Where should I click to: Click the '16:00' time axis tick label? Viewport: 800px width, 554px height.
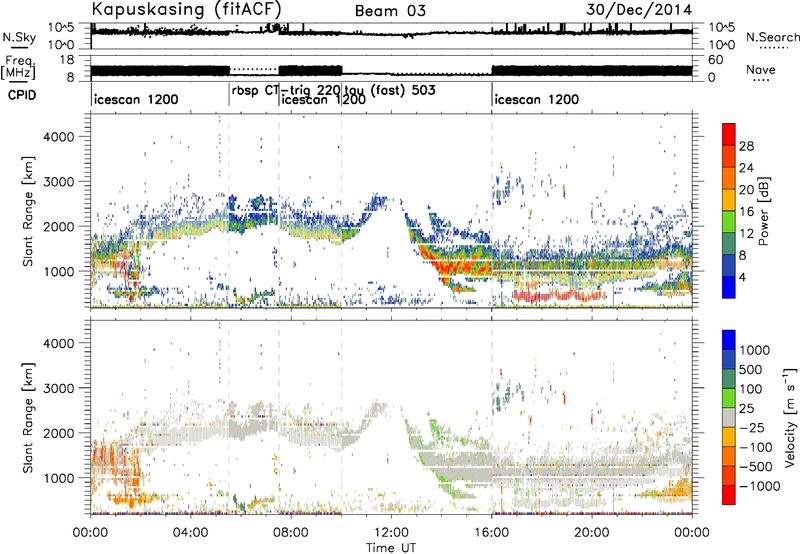tap(491, 532)
